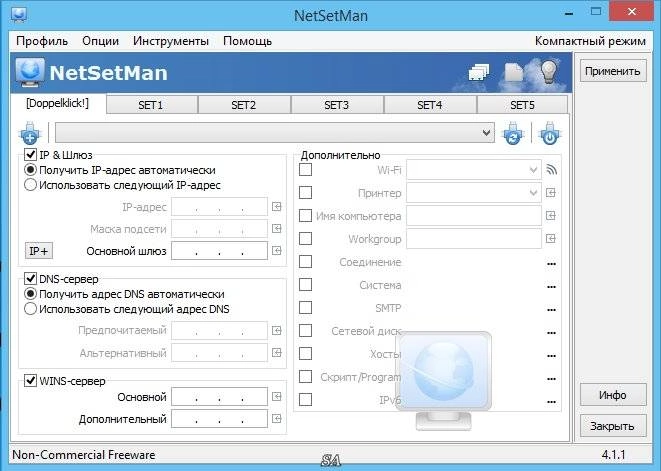The height and width of the screenshot is (471, 661).
Task: Switch to the SET3 tab
Action: pos(337,105)
